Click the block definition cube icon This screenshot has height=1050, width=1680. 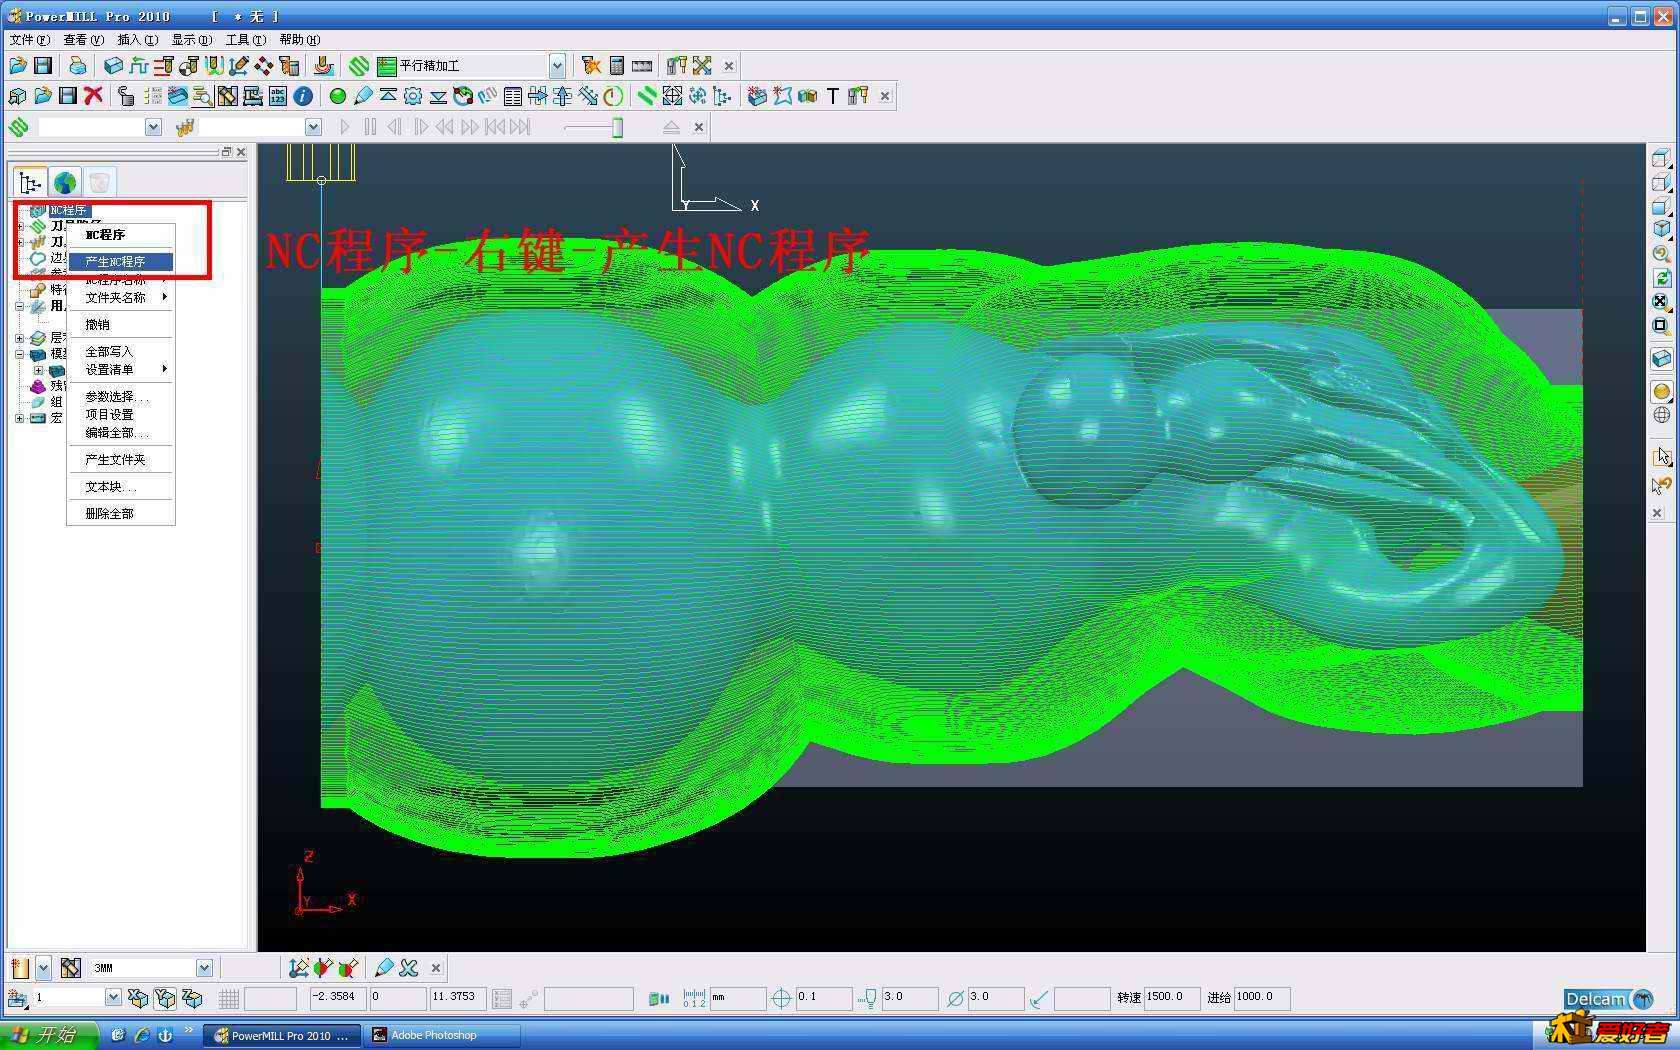click(113, 66)
